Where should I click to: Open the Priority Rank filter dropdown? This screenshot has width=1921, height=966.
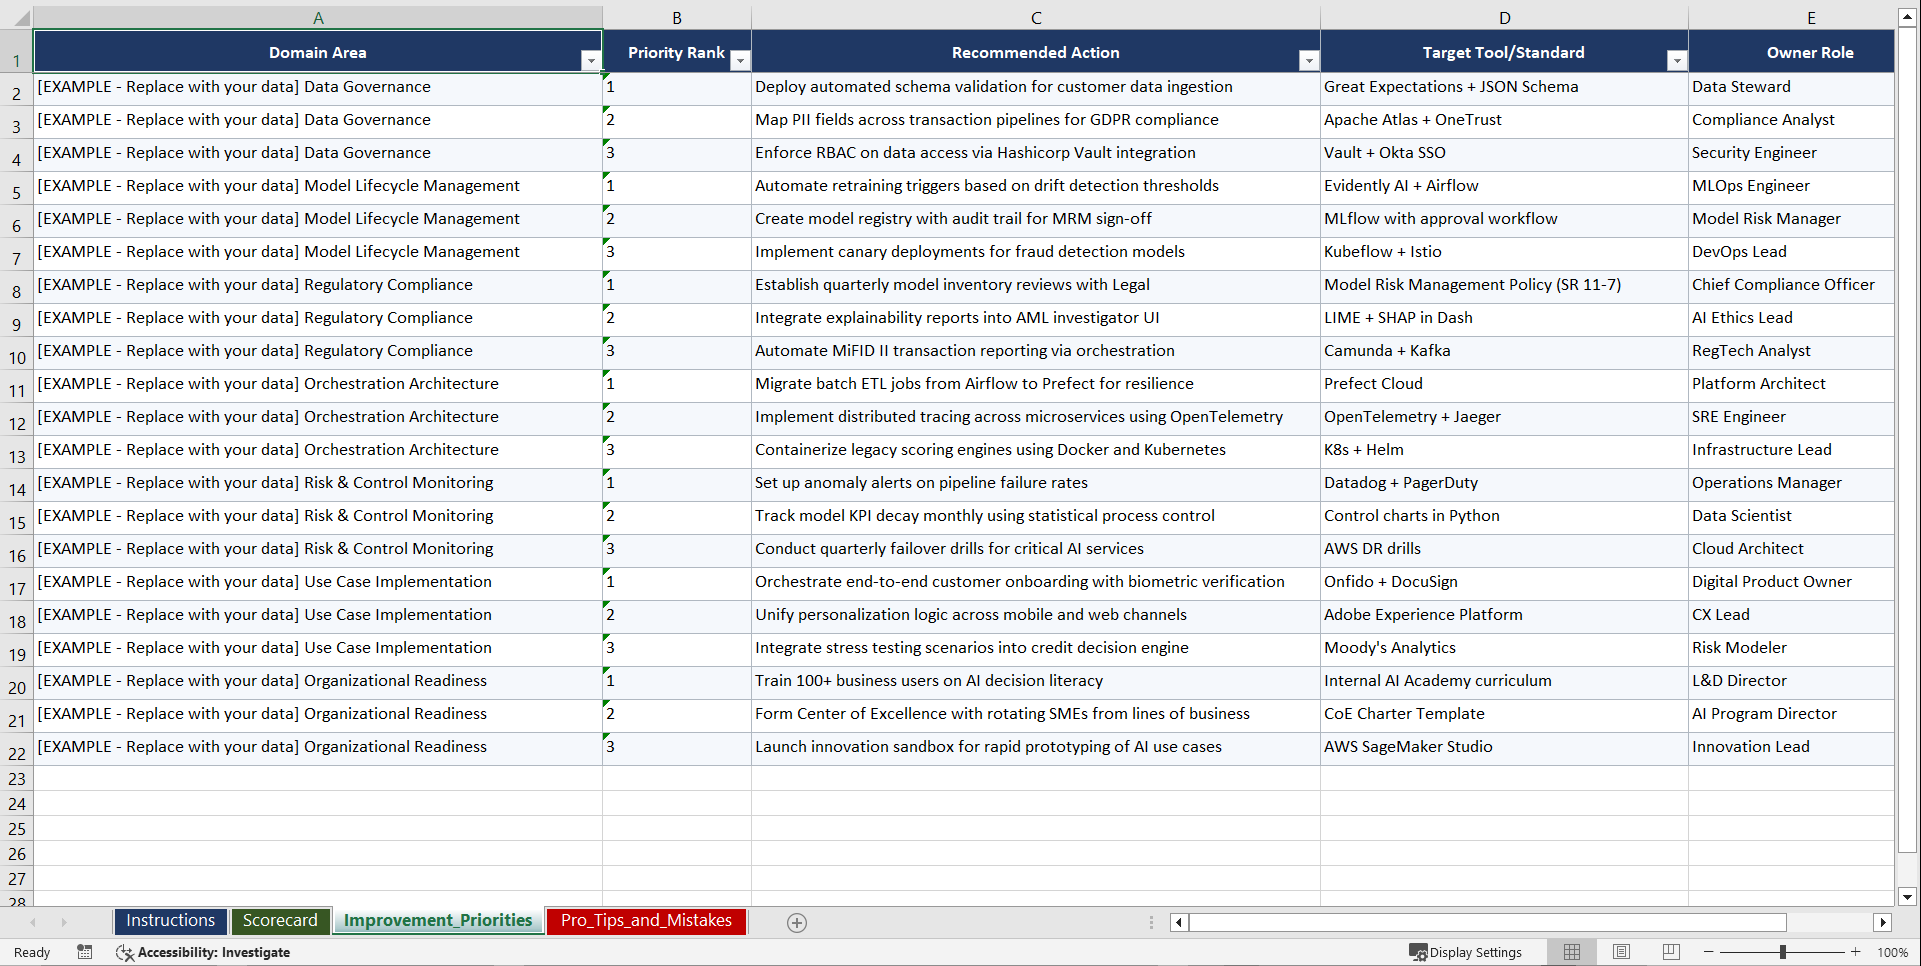coord(740,60)
